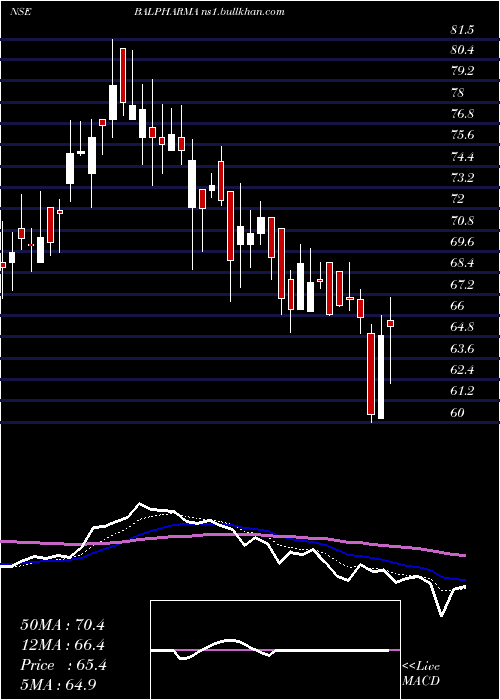This screenshot has height=700, width=500.
Task: Click the 68.4 price axis label
Action: pyautogui.click(x=462, y=263)
